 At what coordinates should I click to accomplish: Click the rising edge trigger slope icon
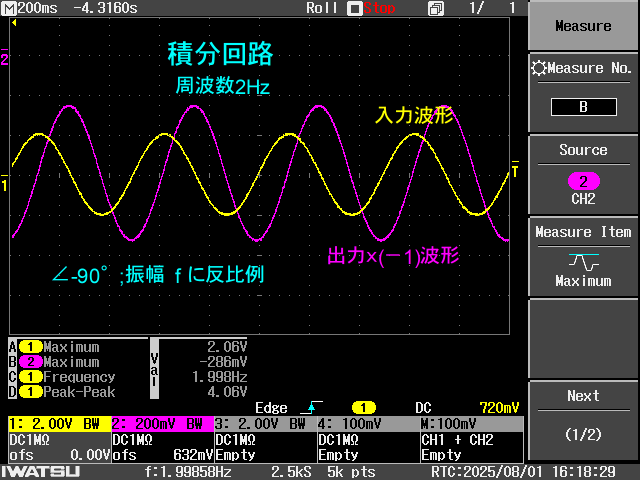[x=315, y=408]
